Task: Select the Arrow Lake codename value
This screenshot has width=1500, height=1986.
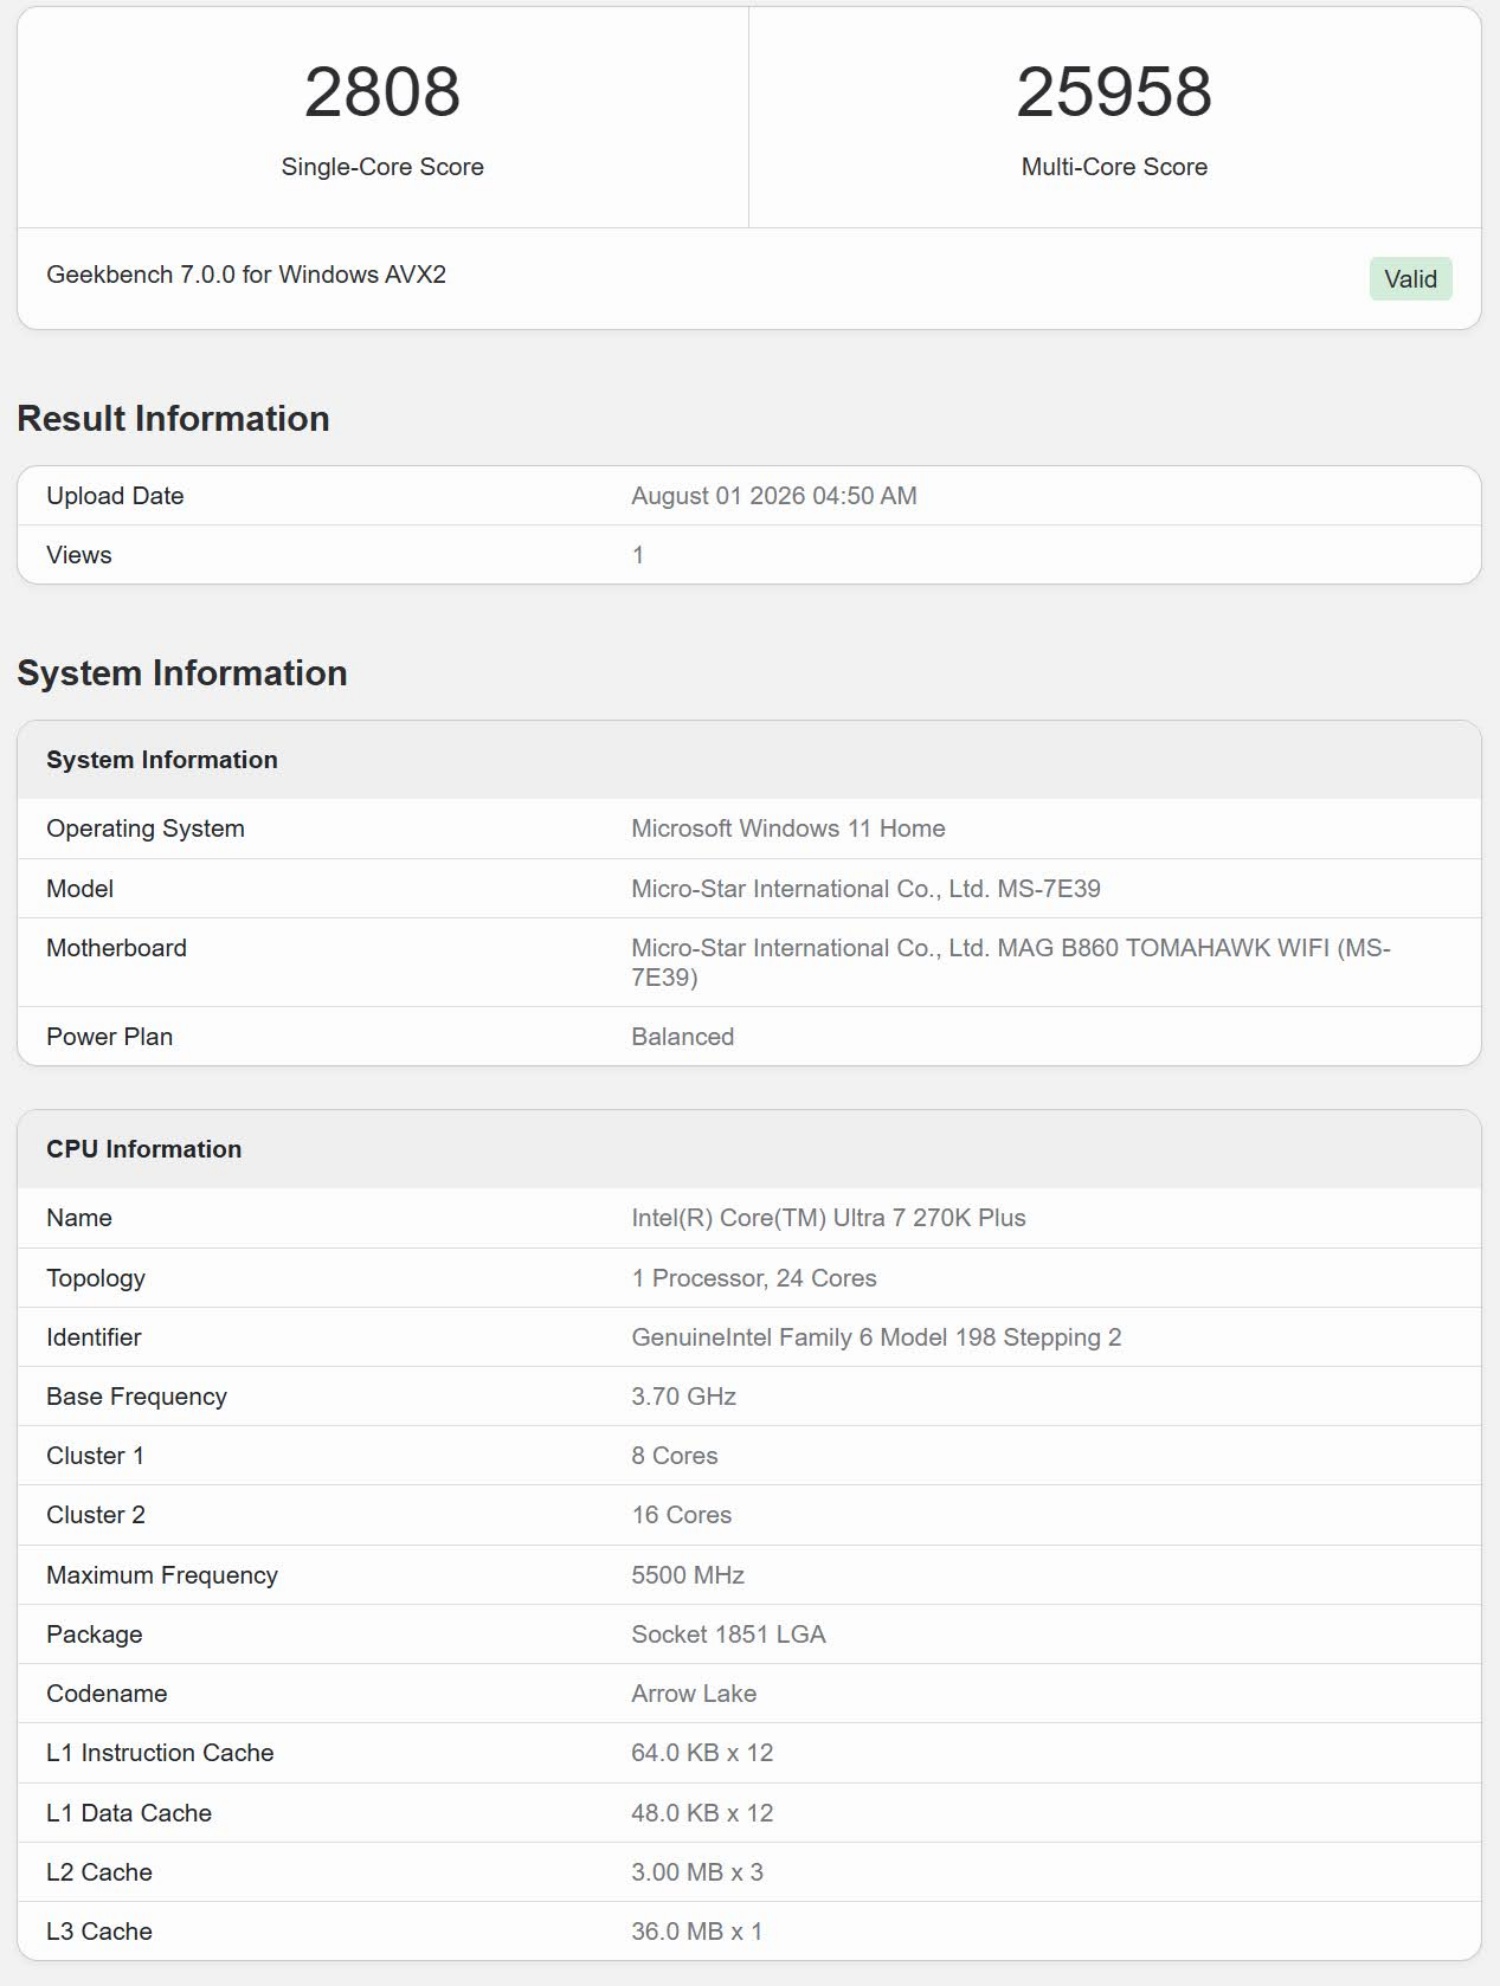Action: point(693,1693)
